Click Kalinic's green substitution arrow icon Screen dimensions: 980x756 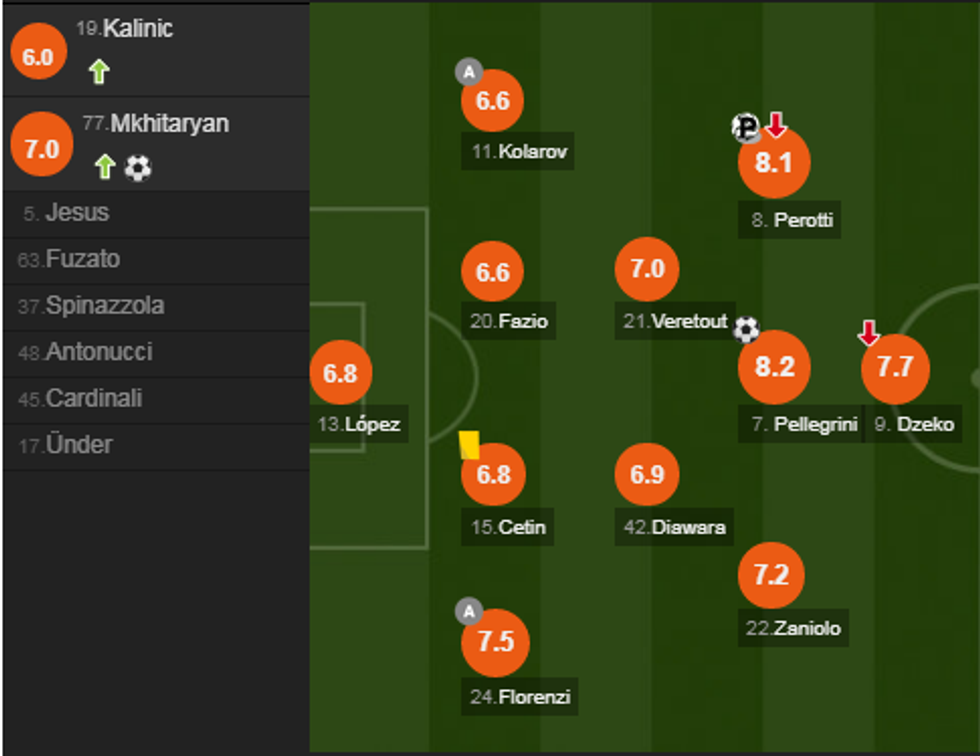point(98,72)
